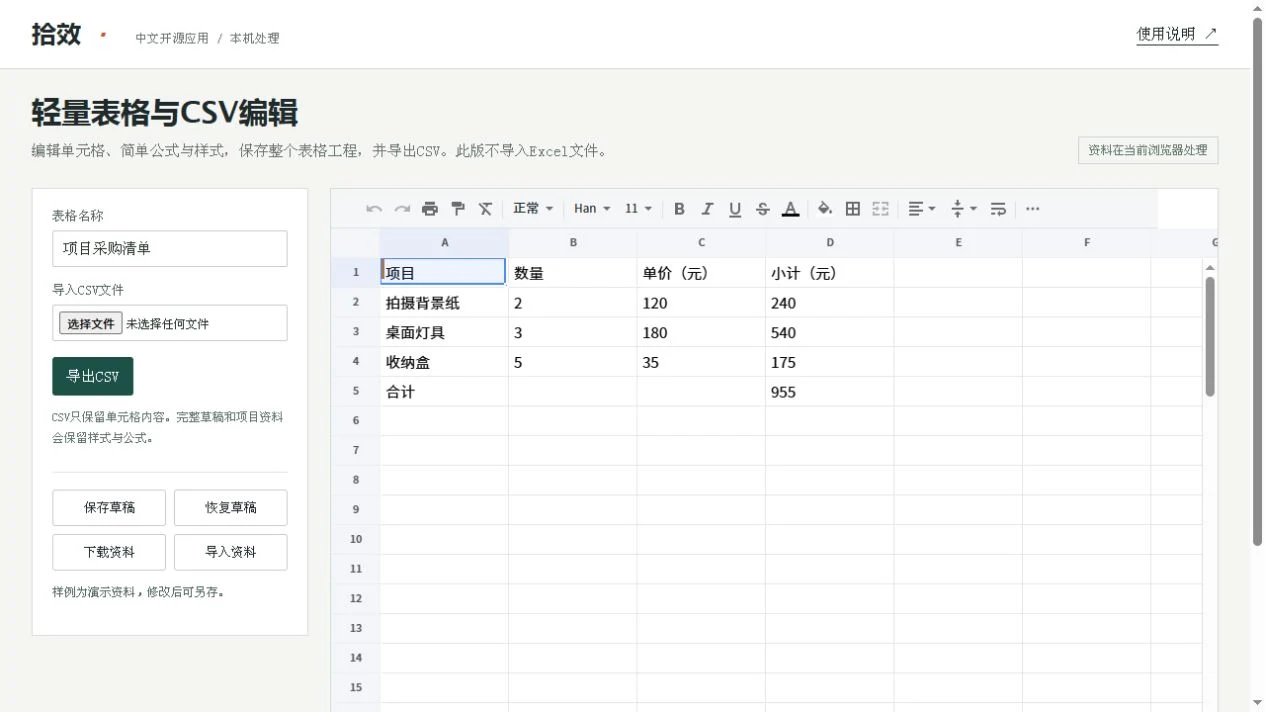Toggle strikethrough formatting

763,209
